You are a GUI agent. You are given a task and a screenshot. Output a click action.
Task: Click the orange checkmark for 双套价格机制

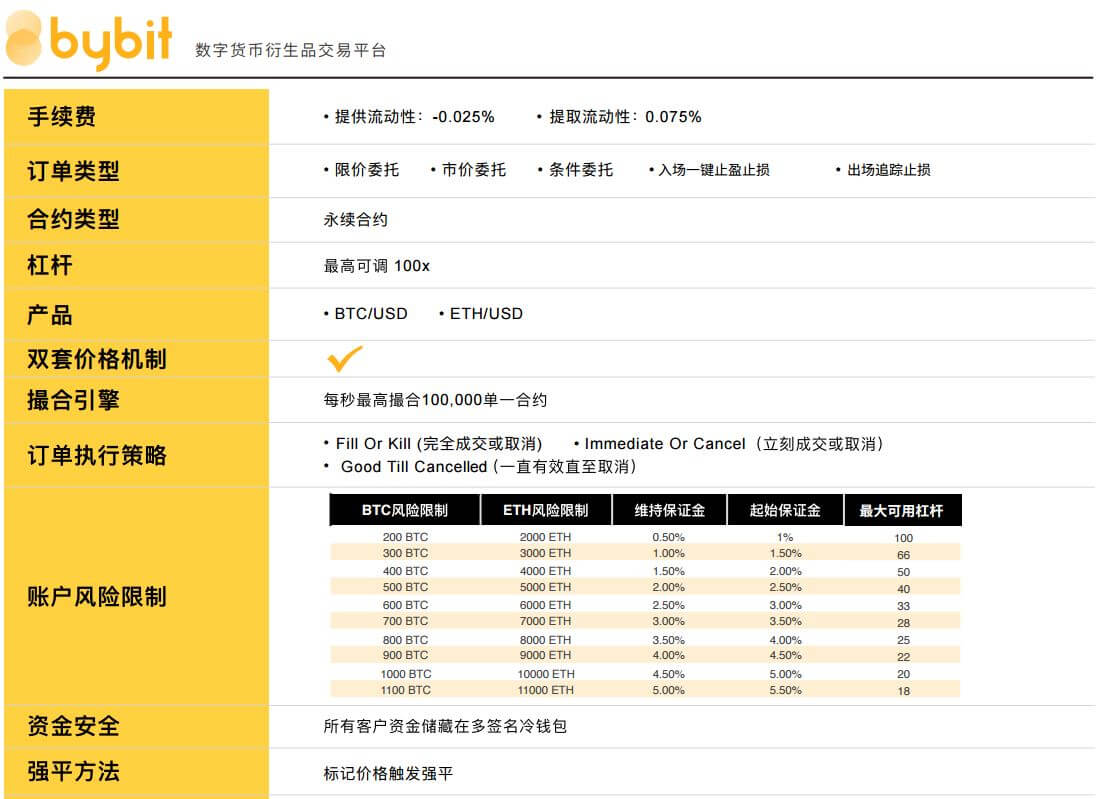pos(345,358)
